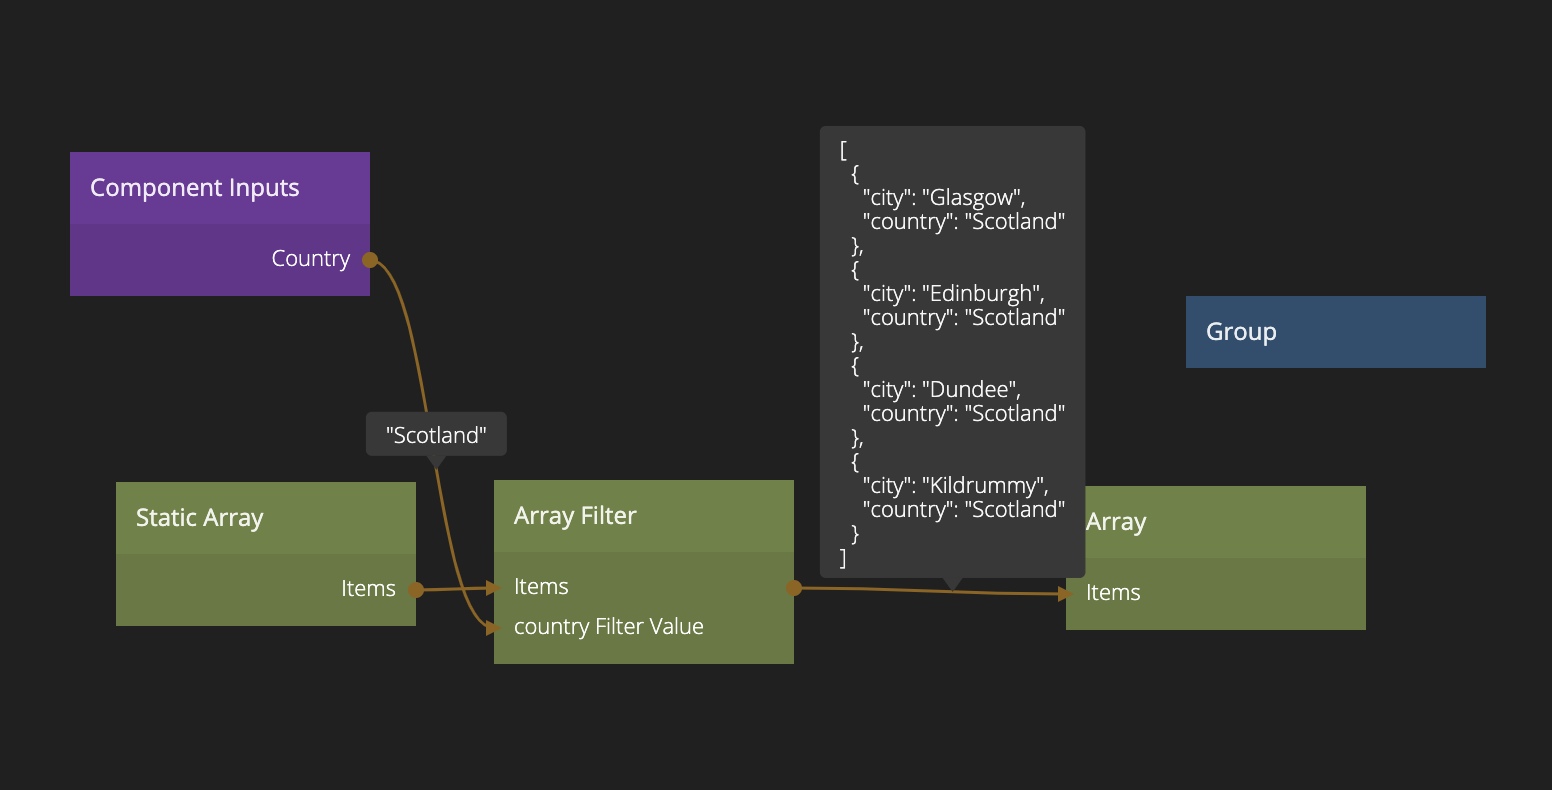Click the Static Array Items output label
The image size is (1552, 790).
pyautogui.click(x=368, y=589)
